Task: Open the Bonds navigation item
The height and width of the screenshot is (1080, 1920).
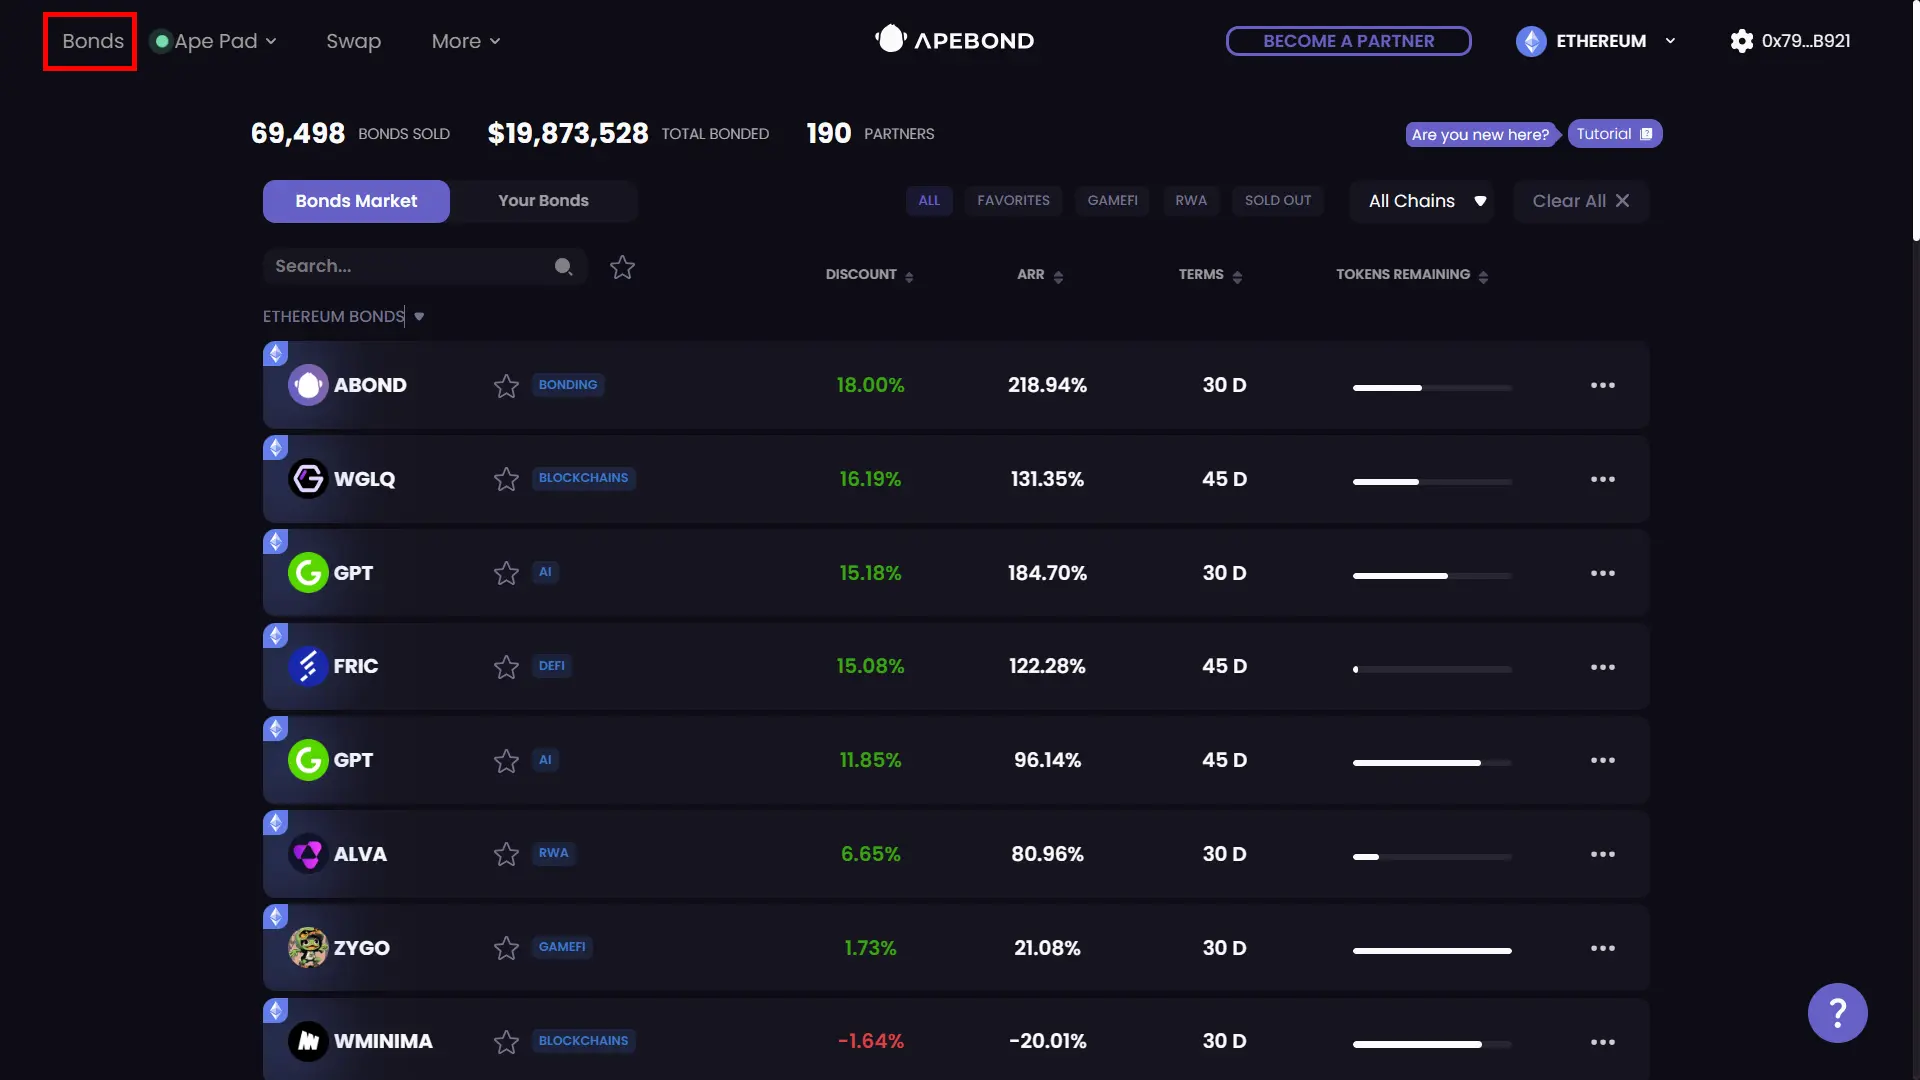Action: tap(92, 41)
